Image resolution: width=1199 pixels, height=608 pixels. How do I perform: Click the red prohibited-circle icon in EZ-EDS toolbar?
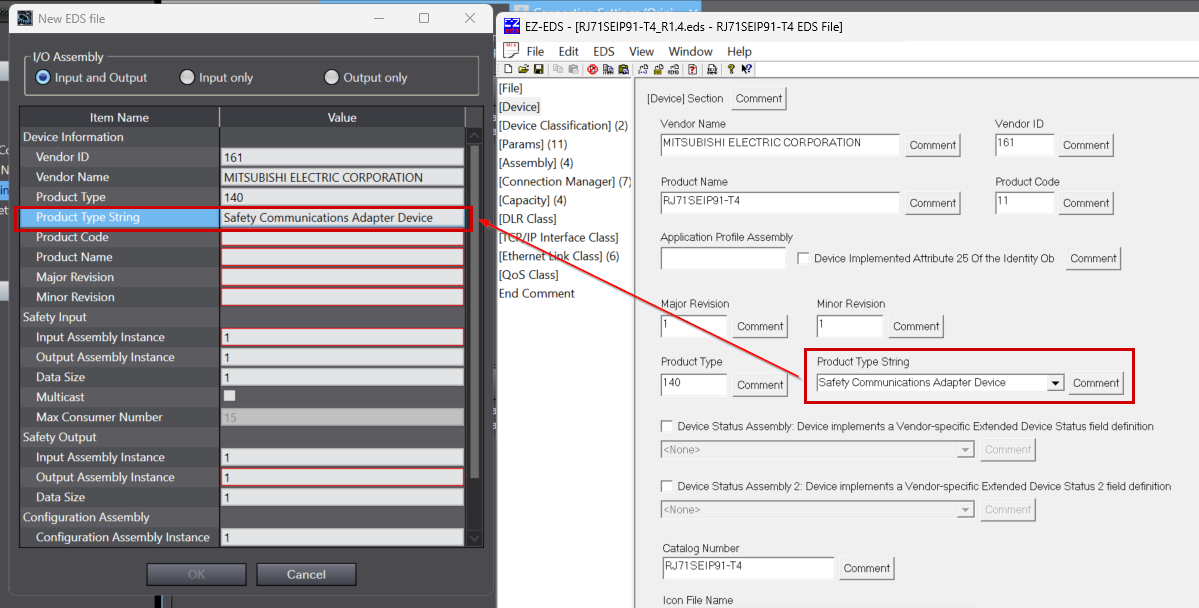pyautogui.click(x=593, y=70)
